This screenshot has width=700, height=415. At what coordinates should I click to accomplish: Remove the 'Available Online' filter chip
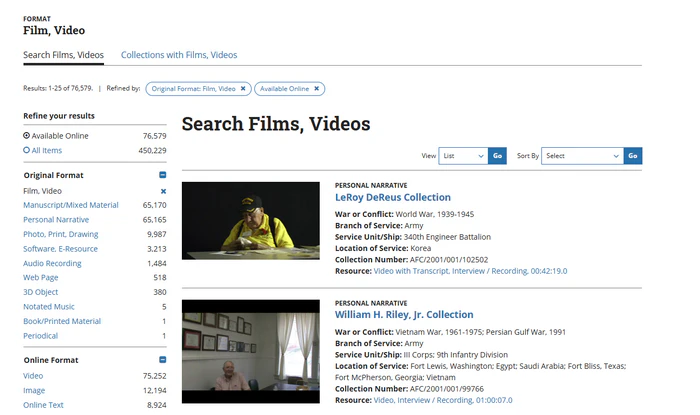click(317, 89)
